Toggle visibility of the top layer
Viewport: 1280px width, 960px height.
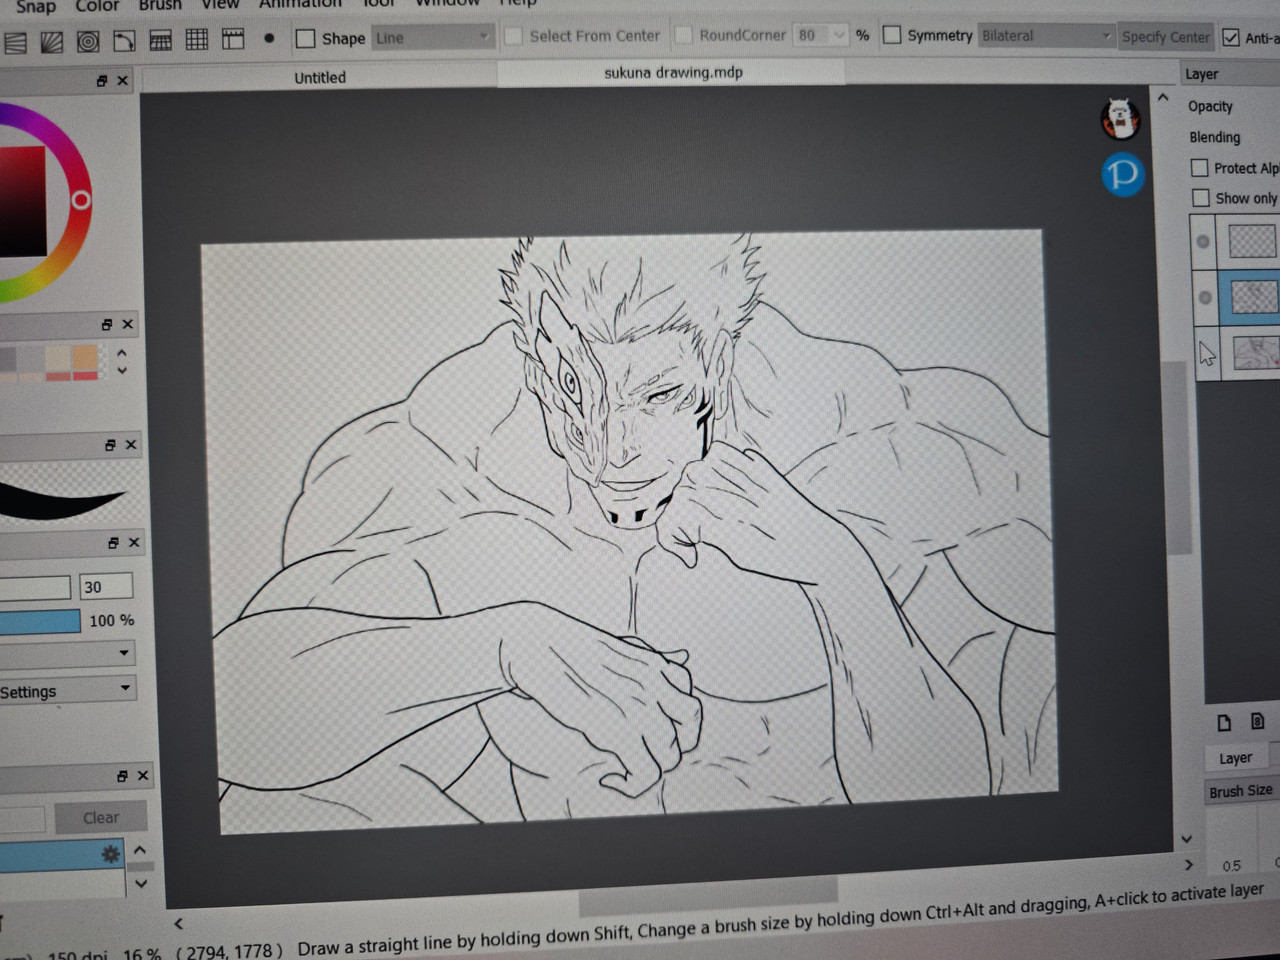1203,241
